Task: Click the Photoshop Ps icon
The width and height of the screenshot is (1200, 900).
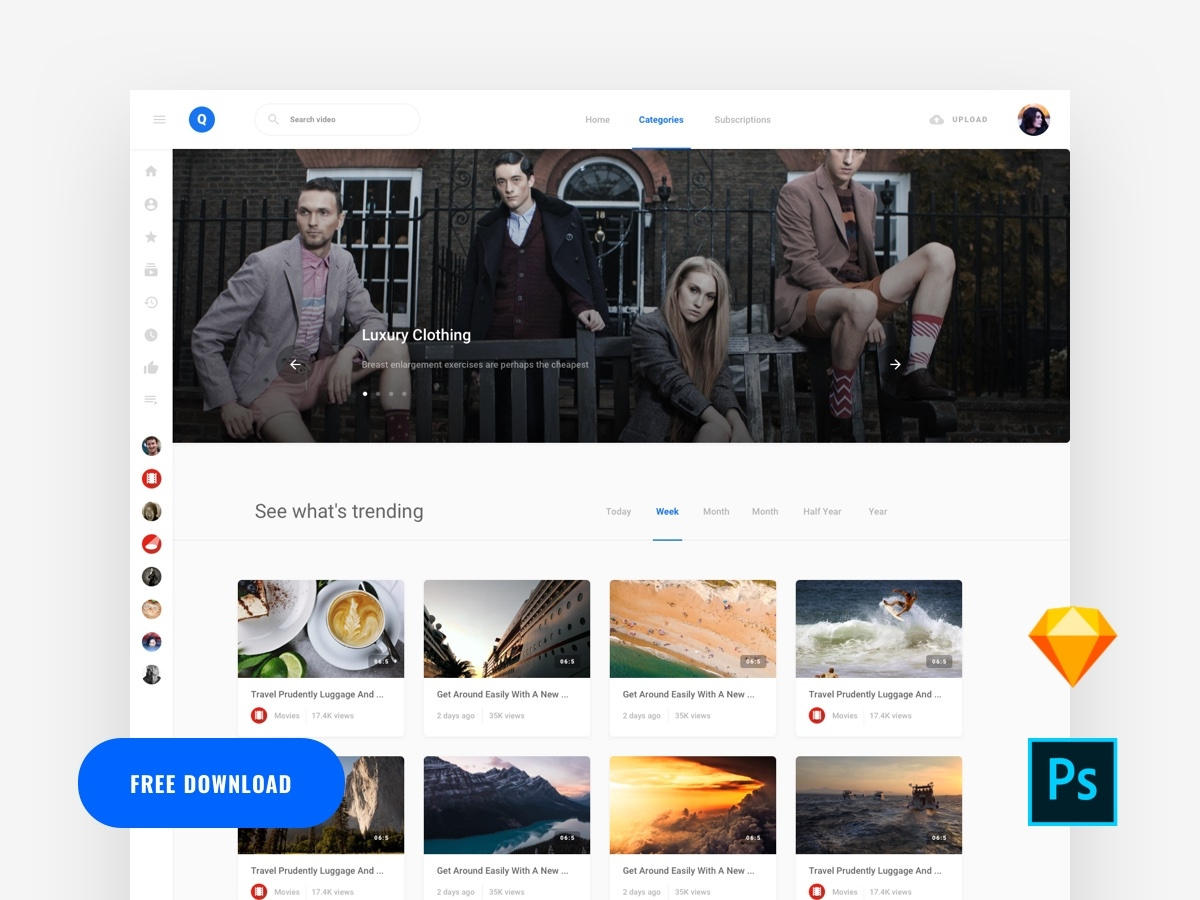Action: 1072,782
